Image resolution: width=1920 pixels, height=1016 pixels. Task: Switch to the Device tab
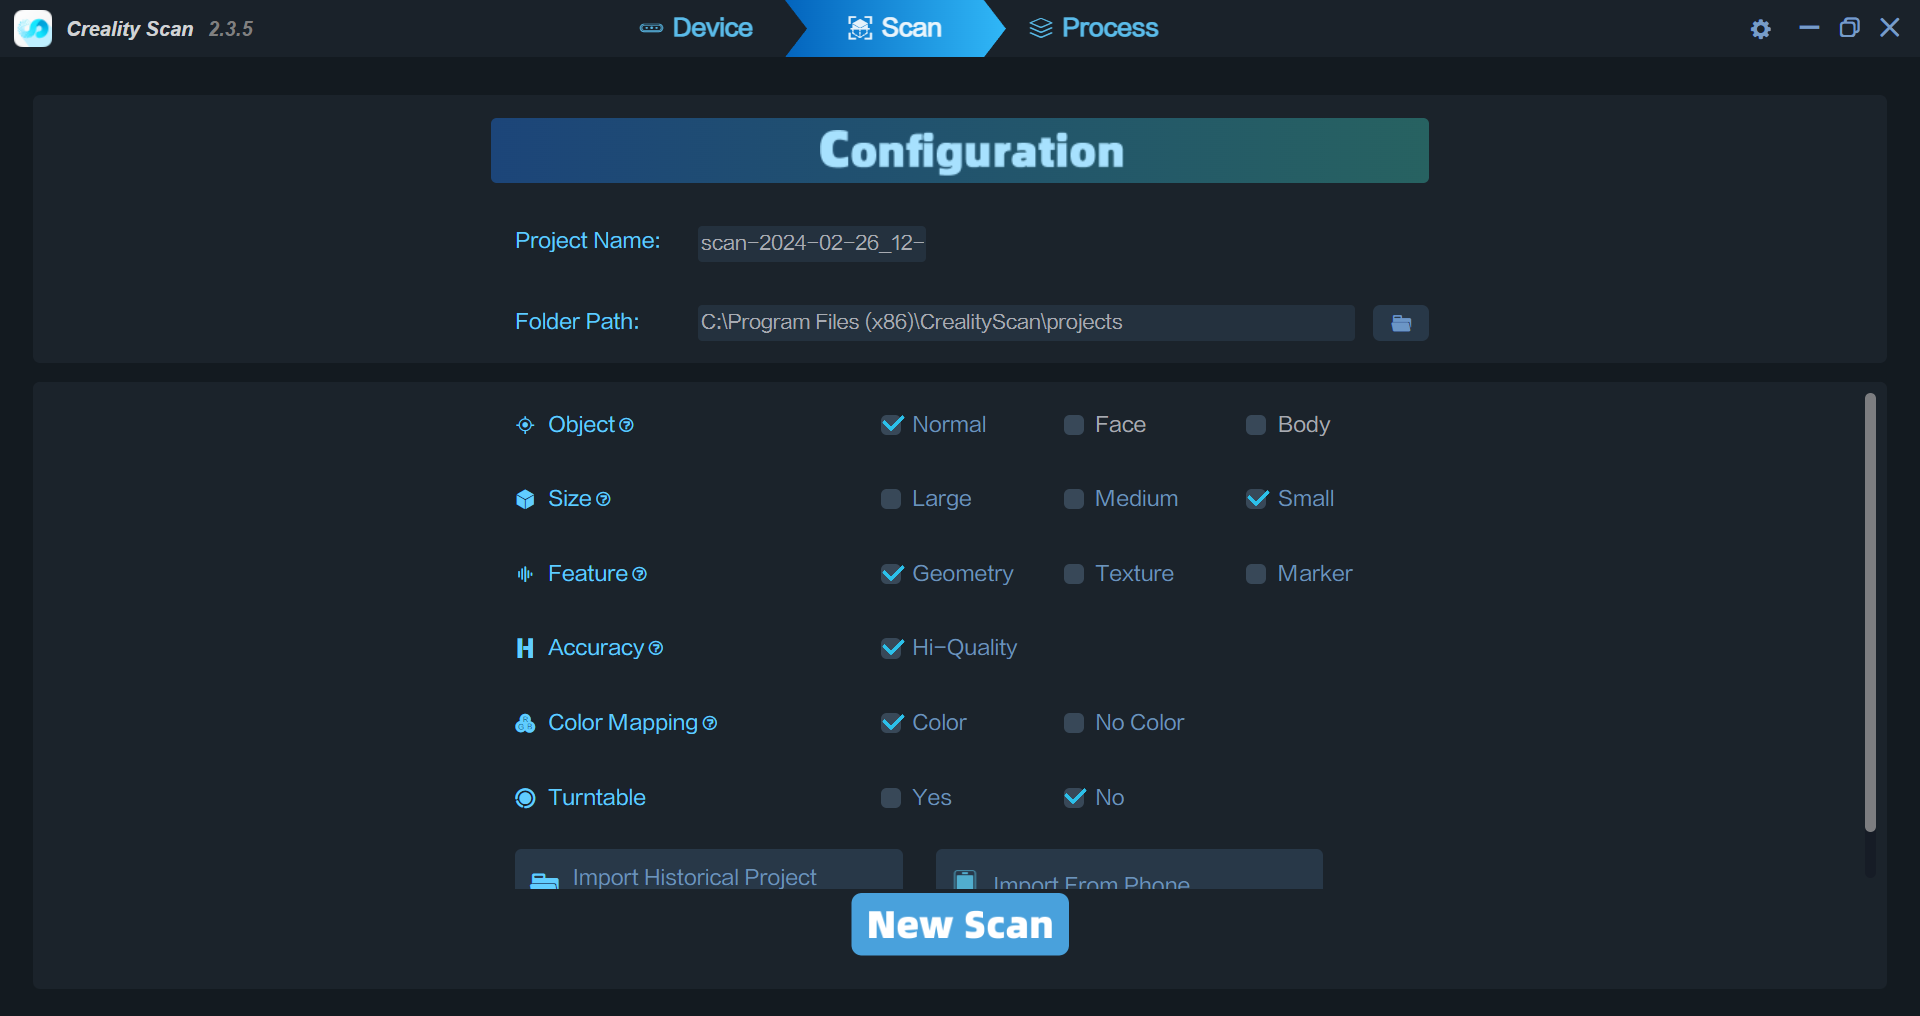point(697,28)
